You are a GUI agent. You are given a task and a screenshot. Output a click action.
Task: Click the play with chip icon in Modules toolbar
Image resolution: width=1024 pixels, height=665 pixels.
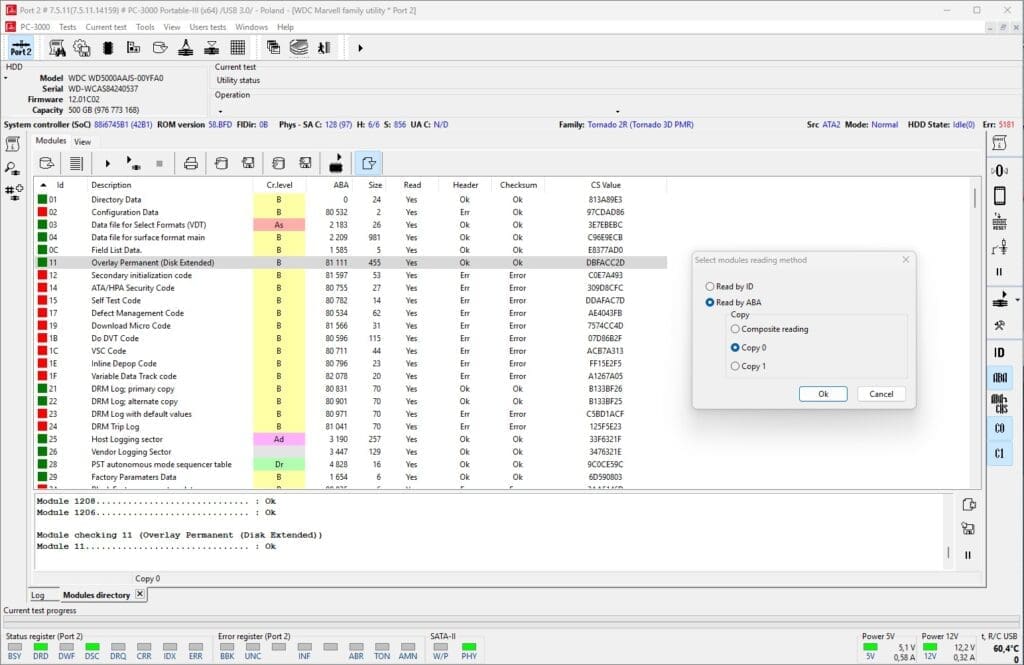[x=133, y=163]
